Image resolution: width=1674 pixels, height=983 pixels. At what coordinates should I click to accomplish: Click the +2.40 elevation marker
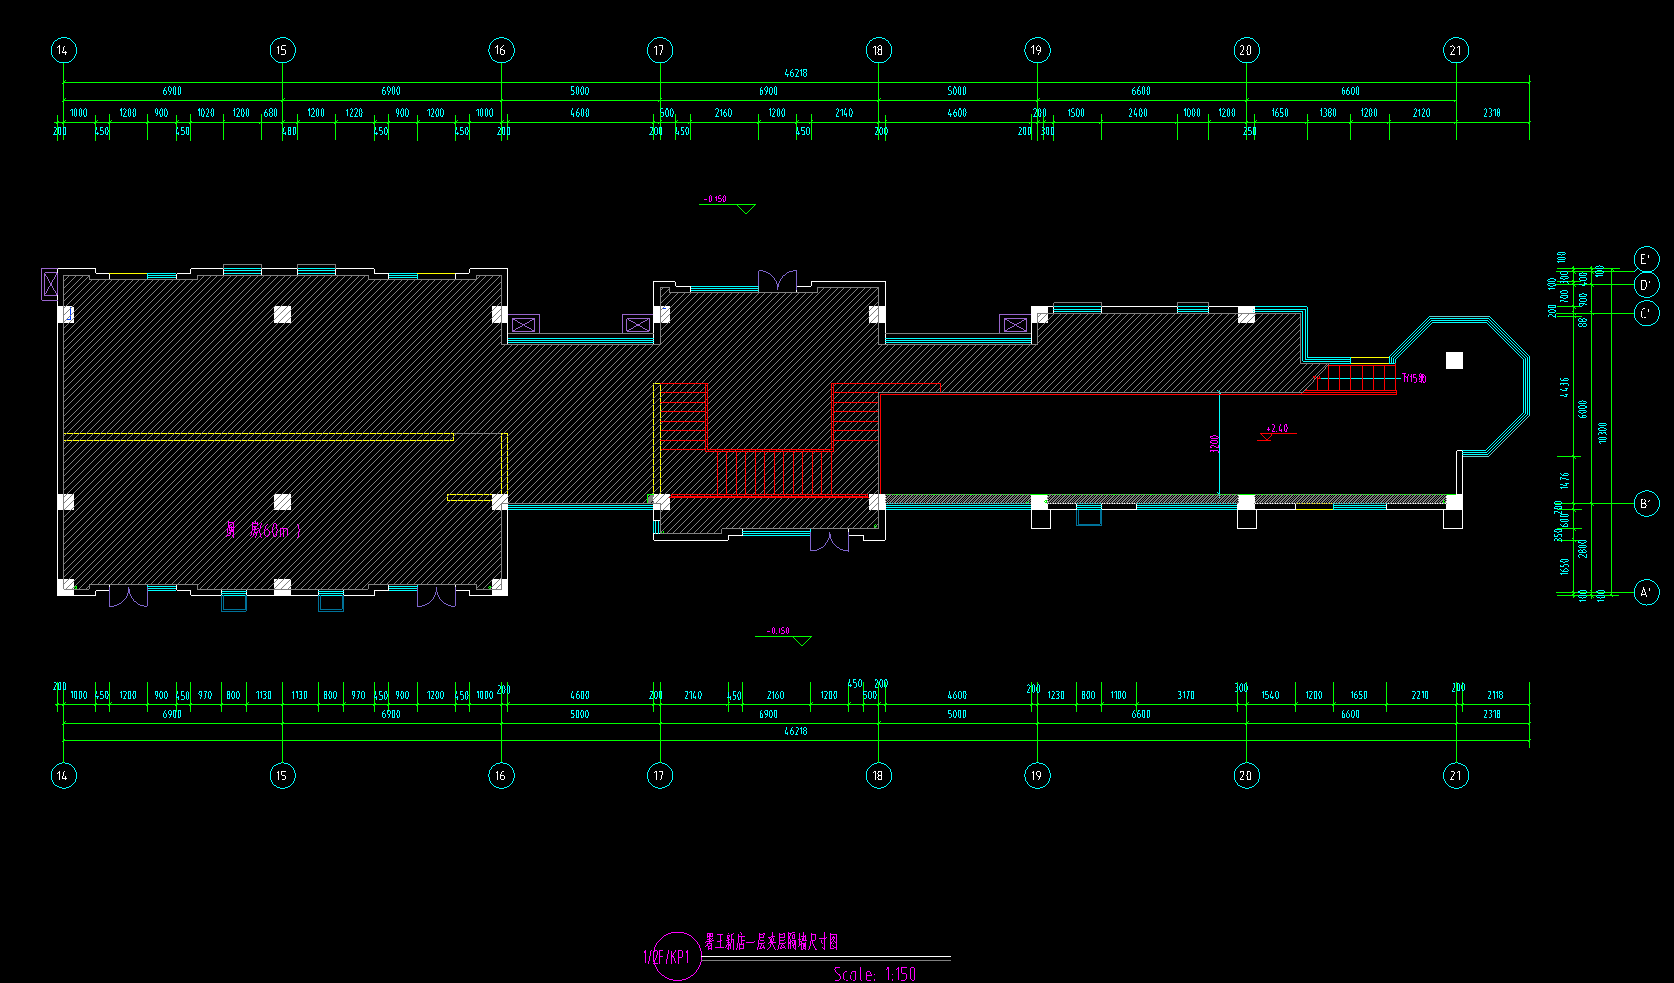click(1277, 430)
